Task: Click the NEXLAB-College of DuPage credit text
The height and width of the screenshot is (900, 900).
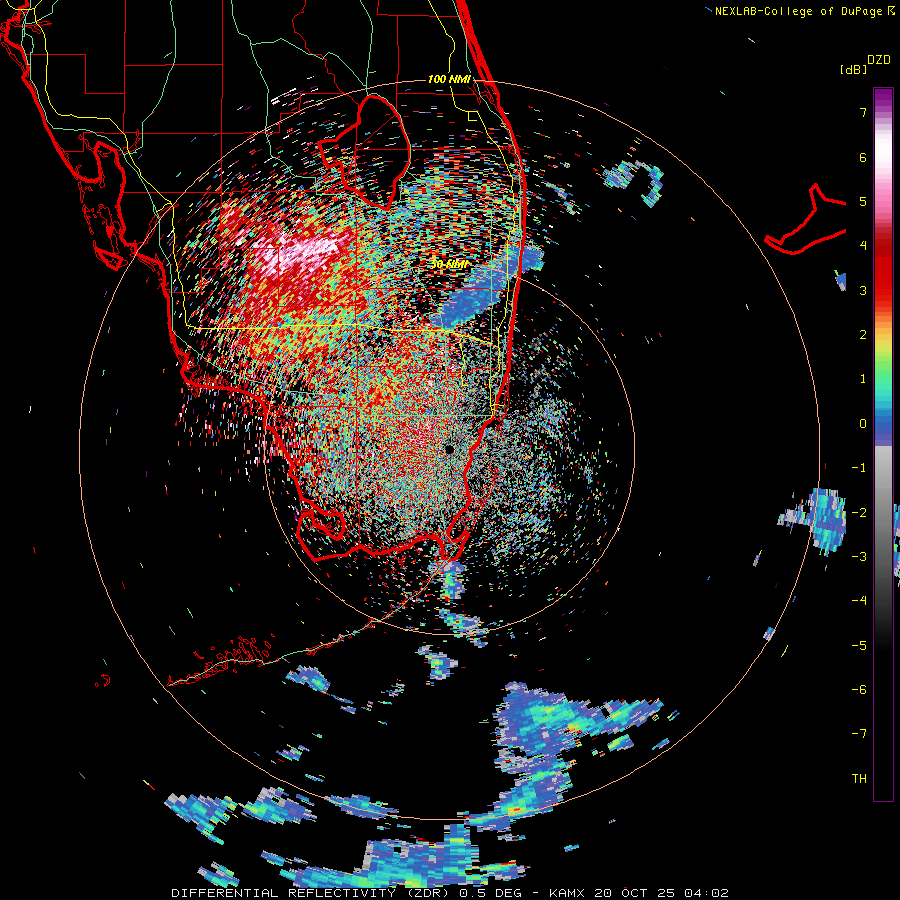Action: coord(798,11)
